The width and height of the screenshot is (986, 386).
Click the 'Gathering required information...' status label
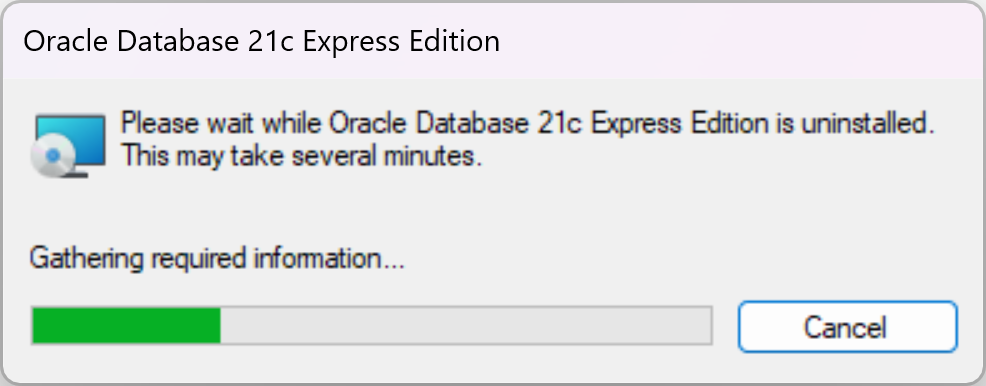[217, 258]
